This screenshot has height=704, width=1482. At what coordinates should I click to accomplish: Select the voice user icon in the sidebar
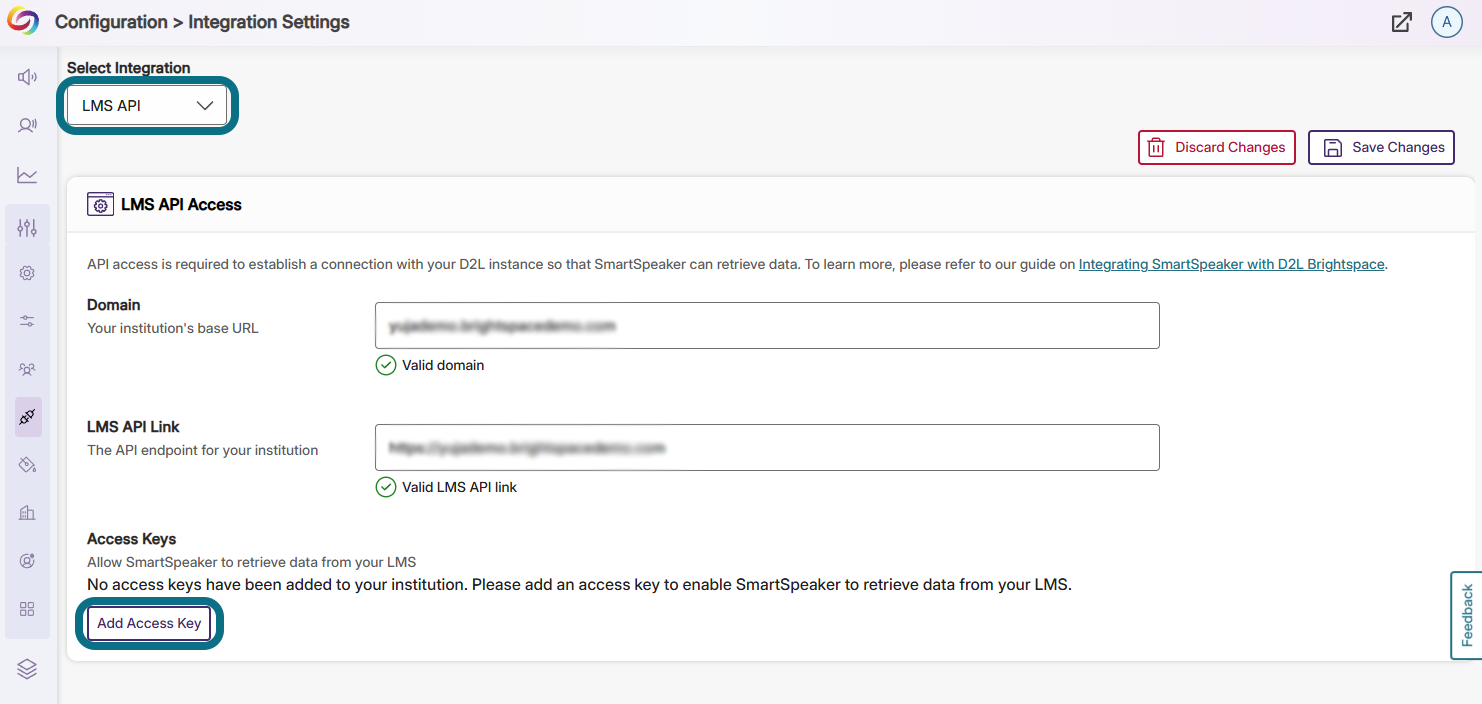coord(27,125)
